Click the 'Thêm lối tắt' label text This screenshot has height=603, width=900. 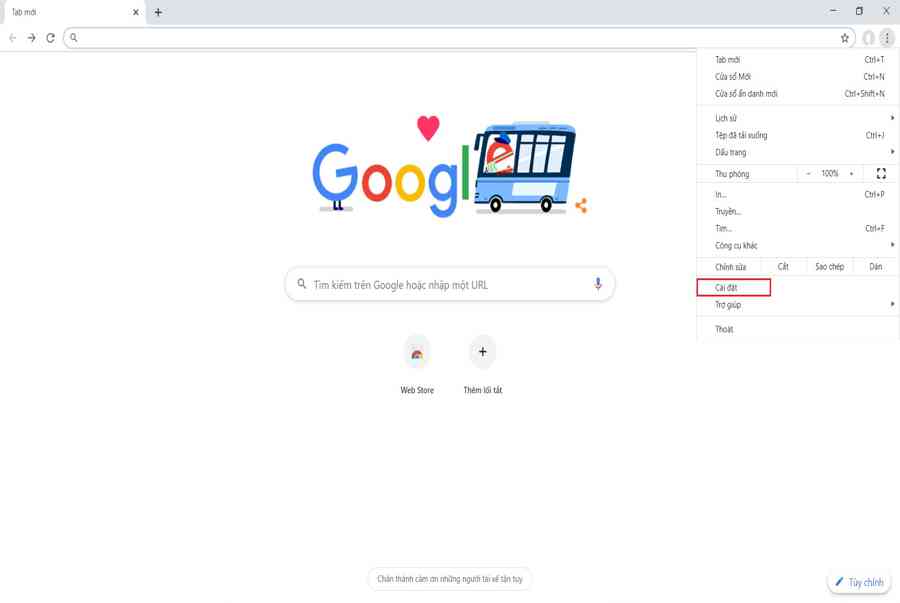tap(483, 390)
